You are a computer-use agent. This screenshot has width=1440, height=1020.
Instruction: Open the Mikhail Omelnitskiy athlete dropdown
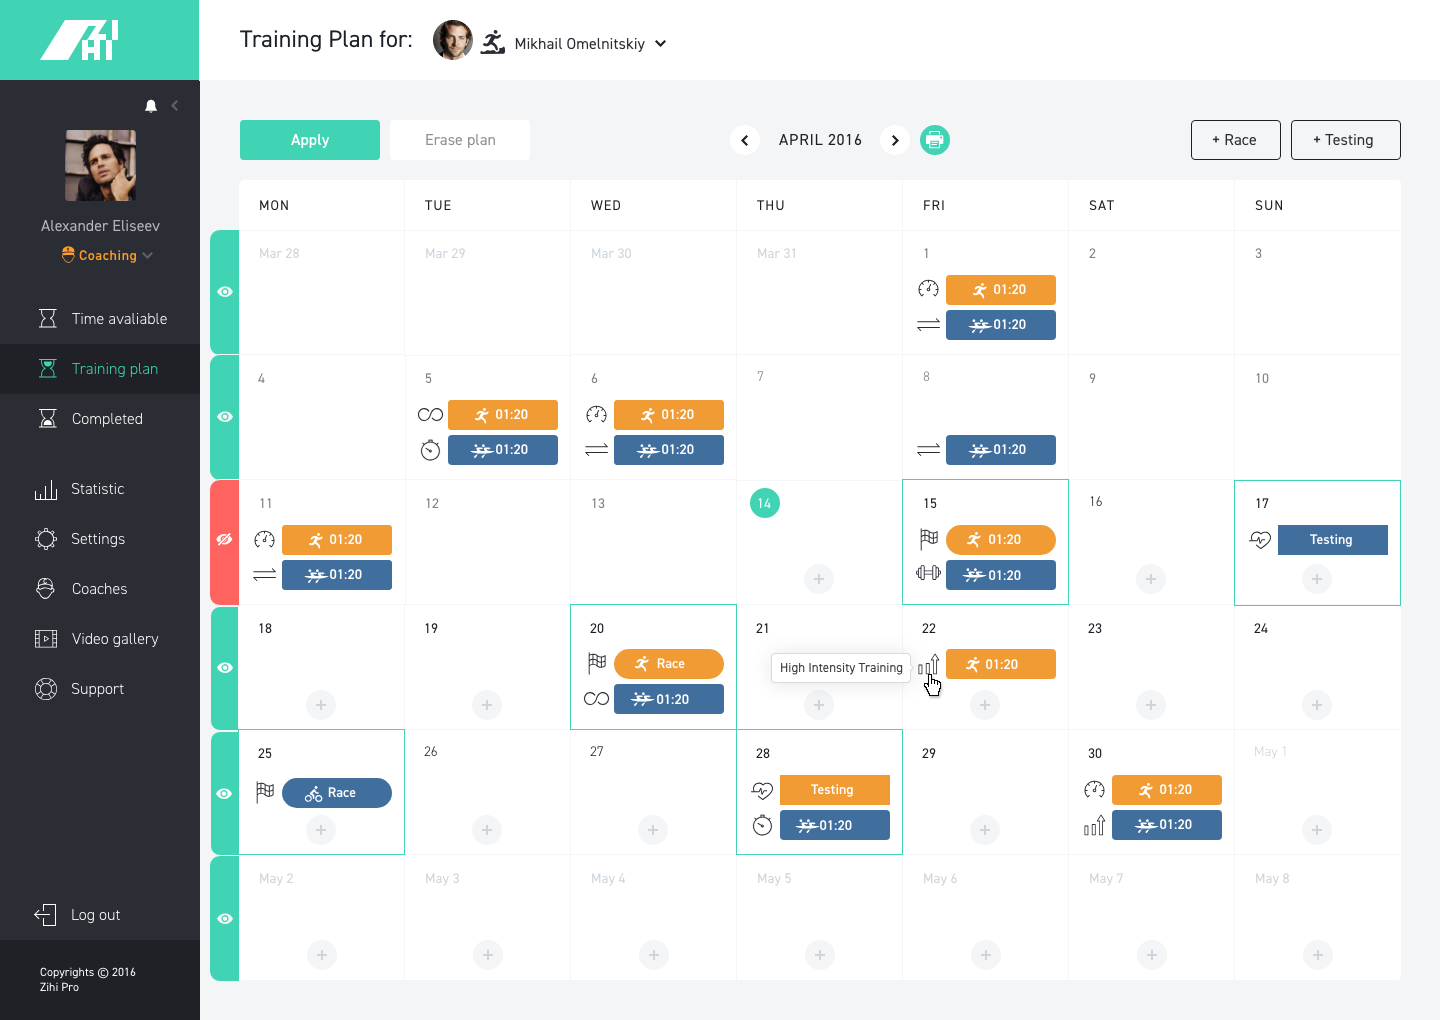point(660,44)
